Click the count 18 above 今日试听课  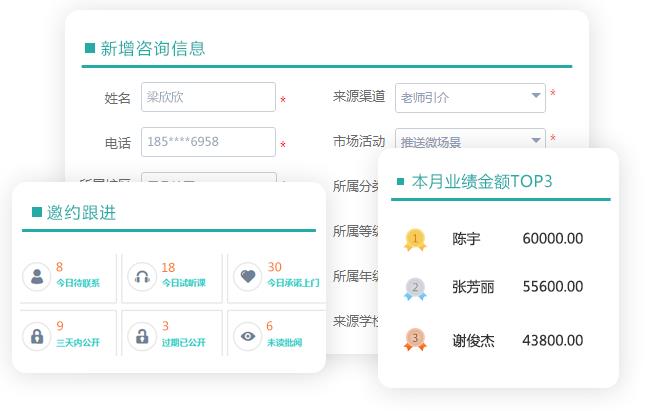[x=168, y=267]
